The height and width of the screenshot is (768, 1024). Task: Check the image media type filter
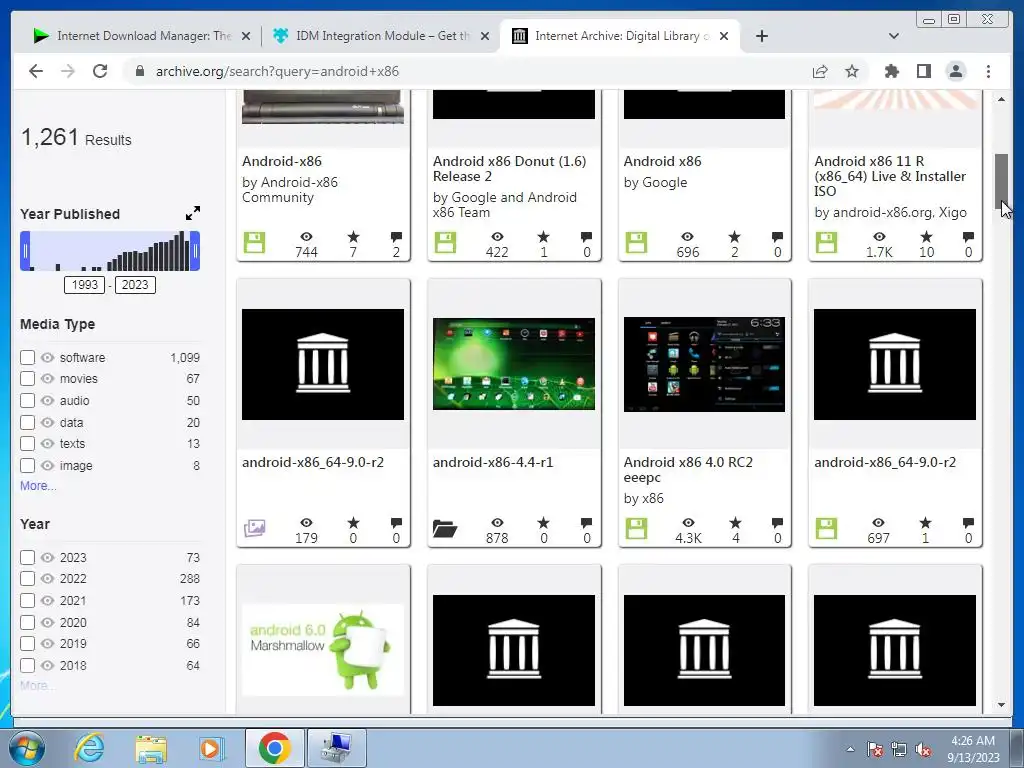point(27,466)
